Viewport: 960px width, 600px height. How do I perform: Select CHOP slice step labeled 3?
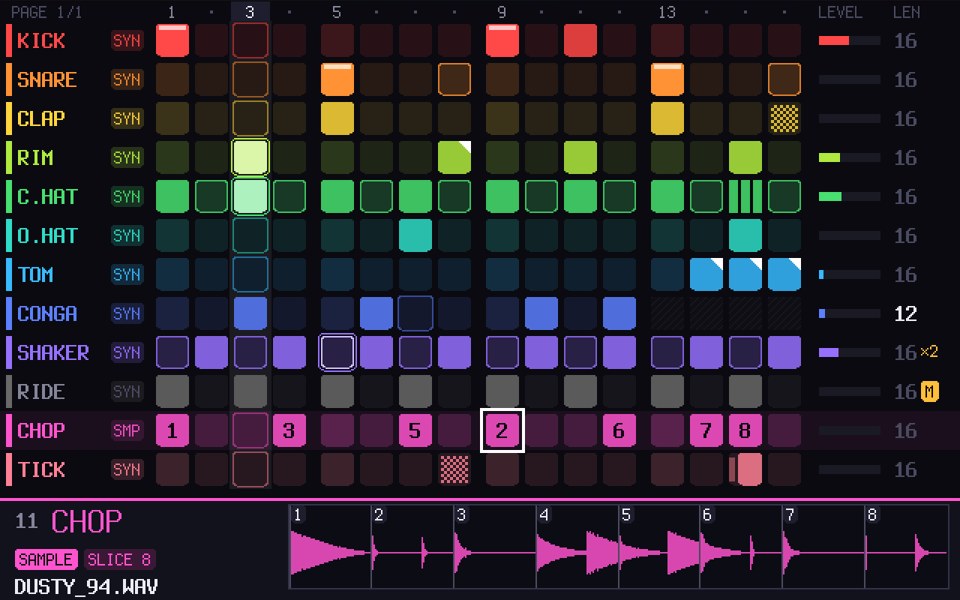(289, 430)
